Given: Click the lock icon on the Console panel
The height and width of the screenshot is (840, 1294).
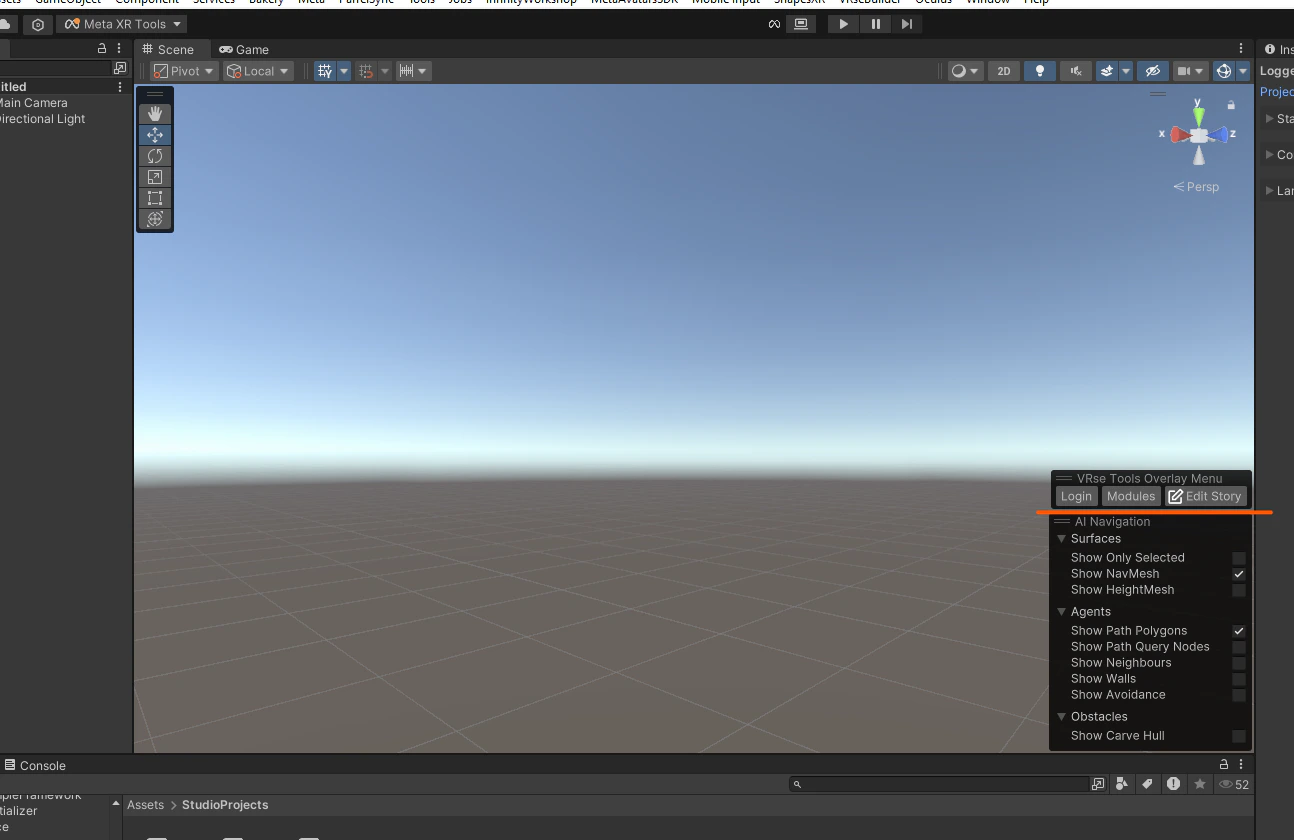Looking at the screenshot, I should [1222, 765].
